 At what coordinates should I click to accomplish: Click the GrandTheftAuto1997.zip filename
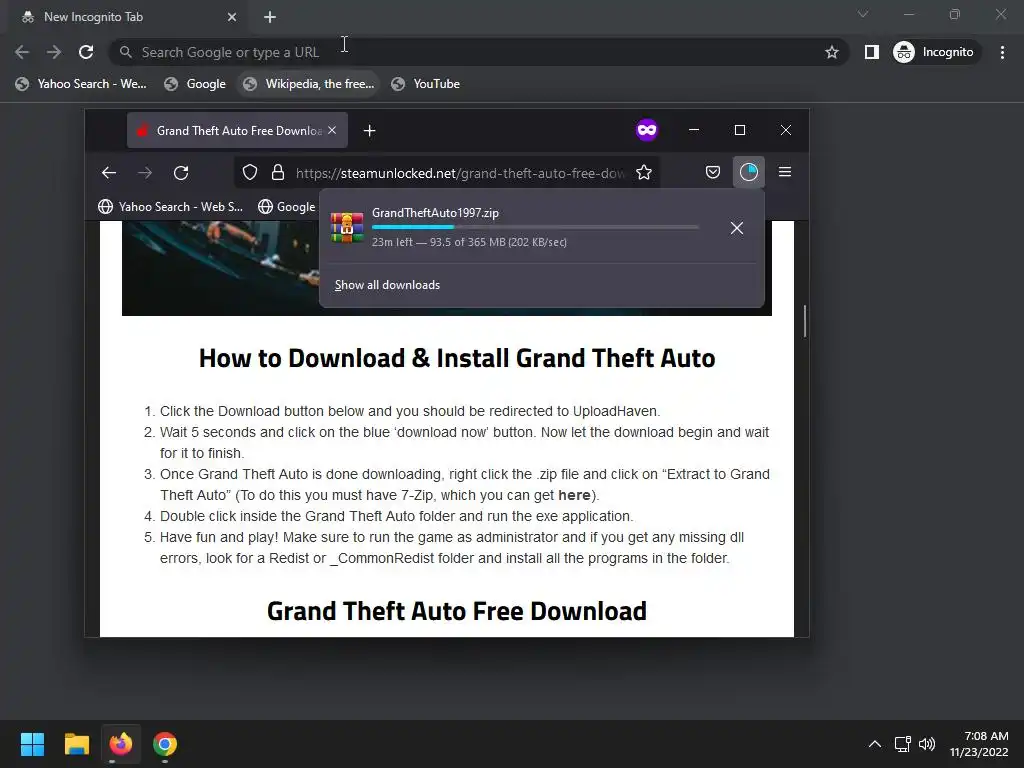(x=435, y=213)
